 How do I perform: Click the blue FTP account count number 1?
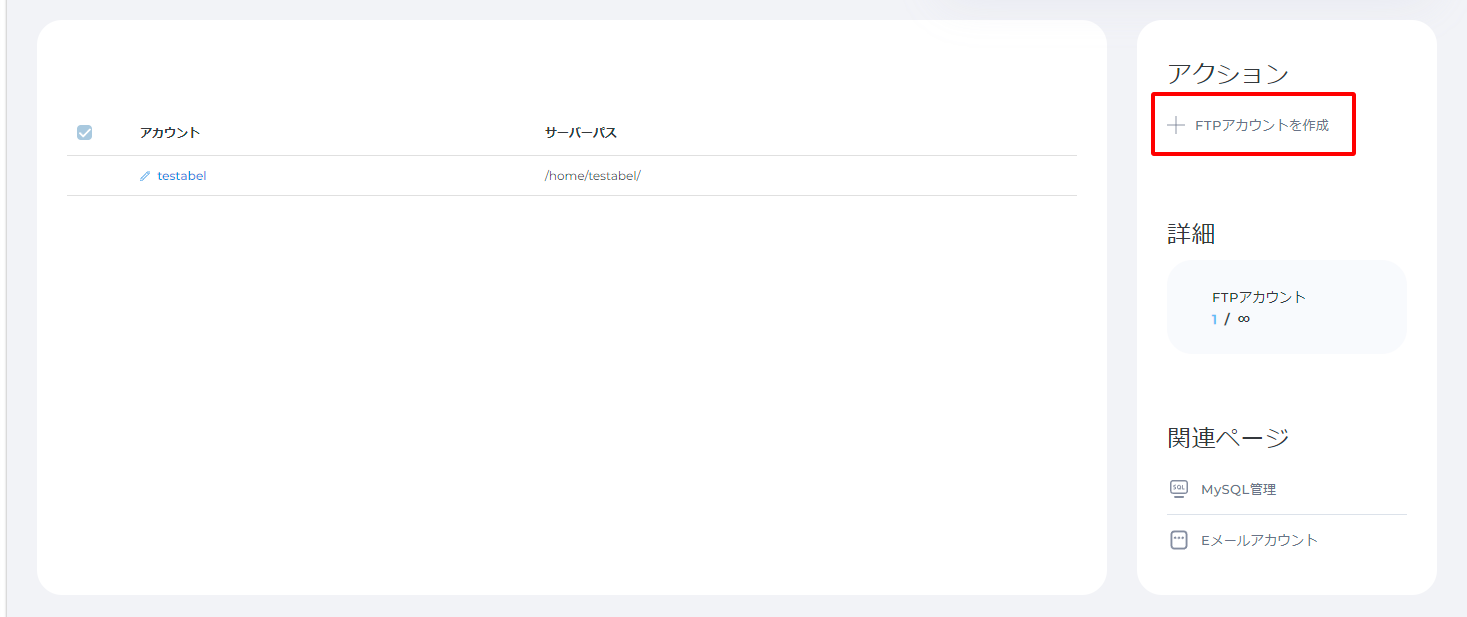click(1215, 319)
